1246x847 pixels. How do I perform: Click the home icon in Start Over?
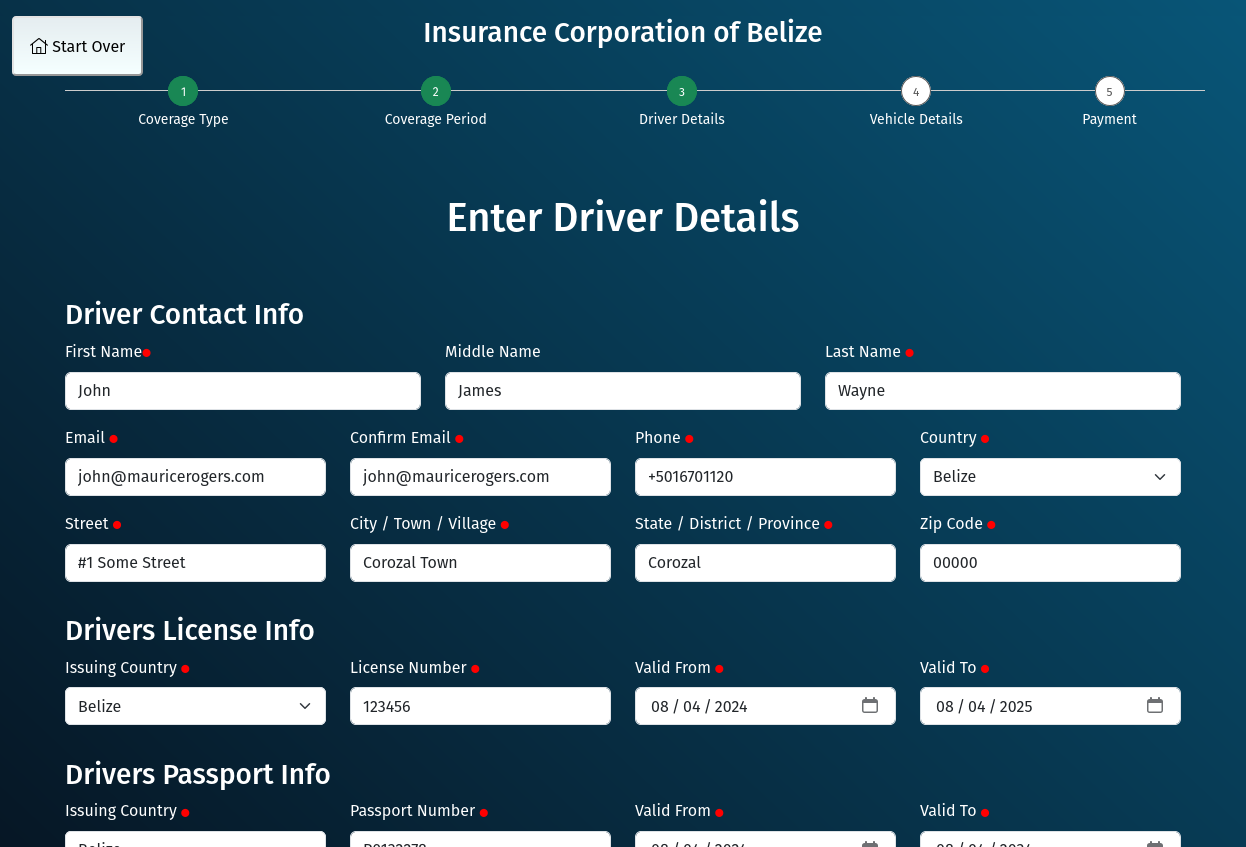[39, 46]
